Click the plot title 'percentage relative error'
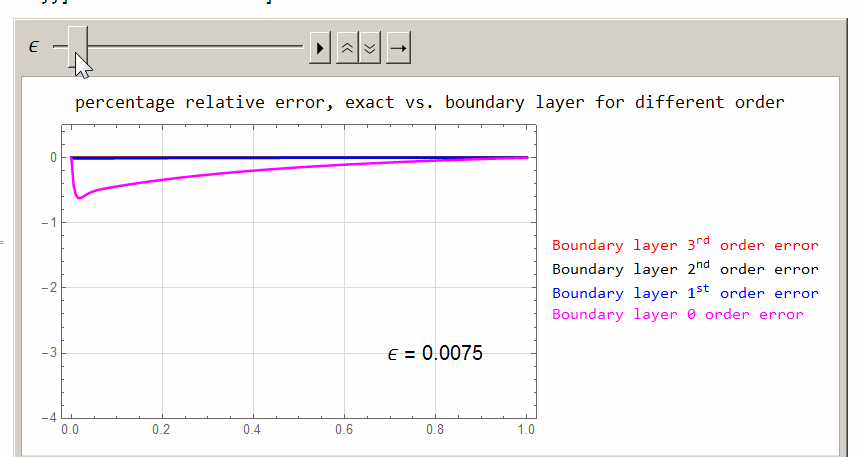Image resolution: width=861 pixels, height=457 pixels. tap(429, 102)
